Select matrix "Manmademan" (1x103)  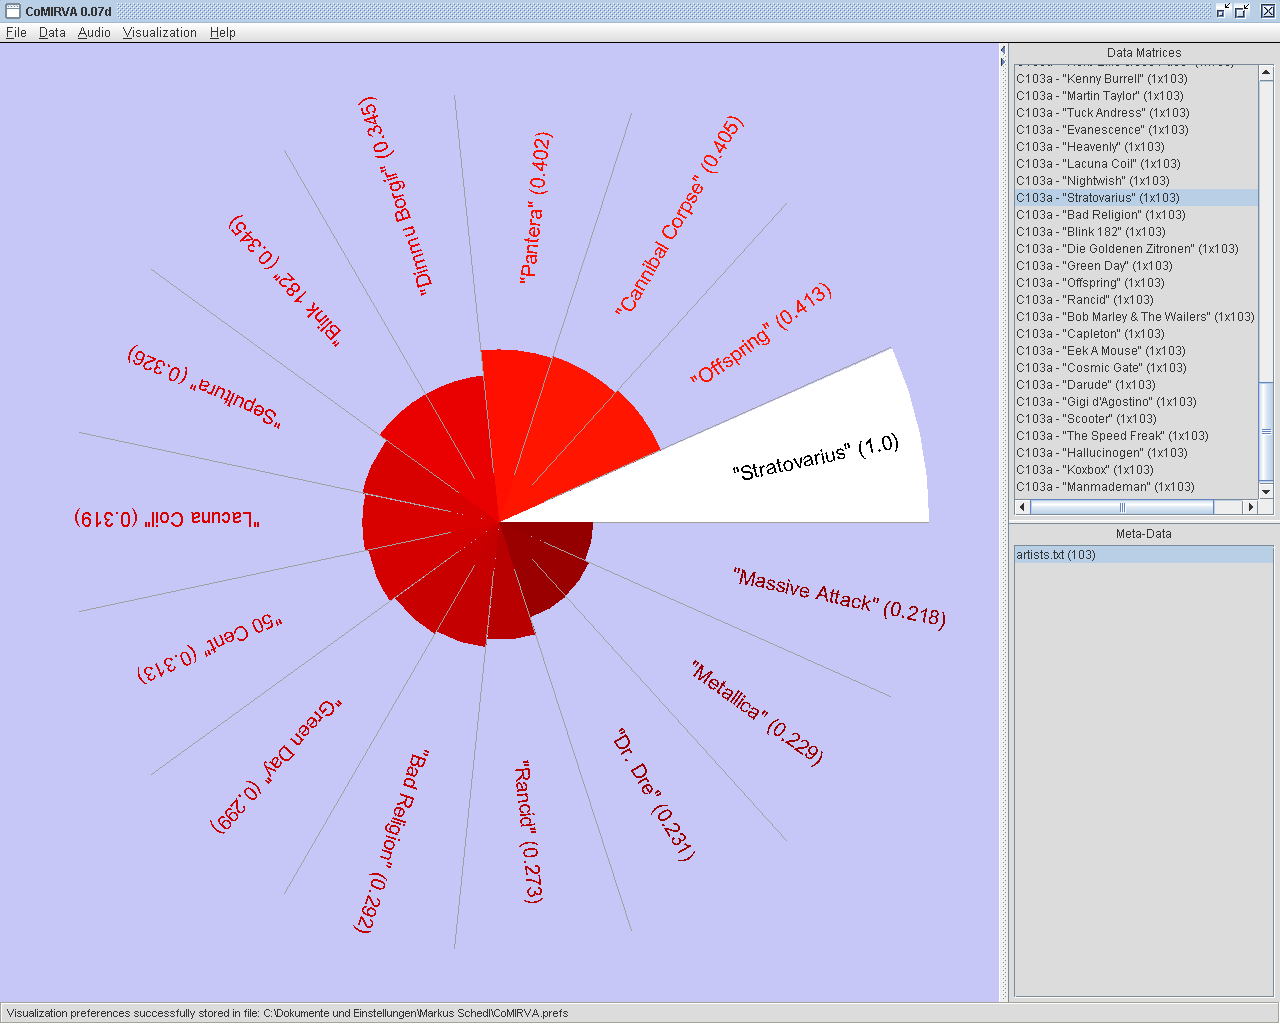coord(1136,487)
